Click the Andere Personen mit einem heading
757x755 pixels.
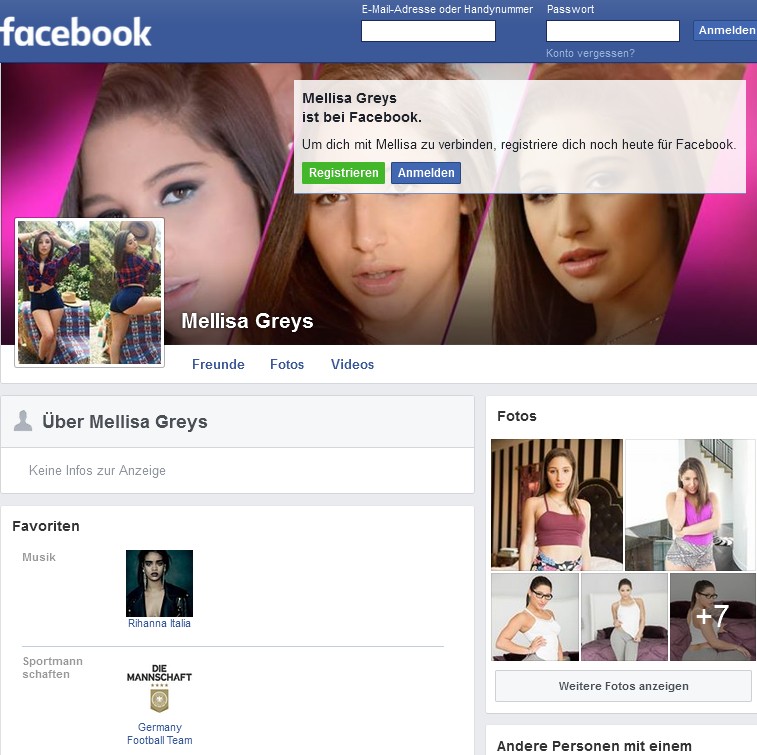pyautogui.click(x=594, y=746)
